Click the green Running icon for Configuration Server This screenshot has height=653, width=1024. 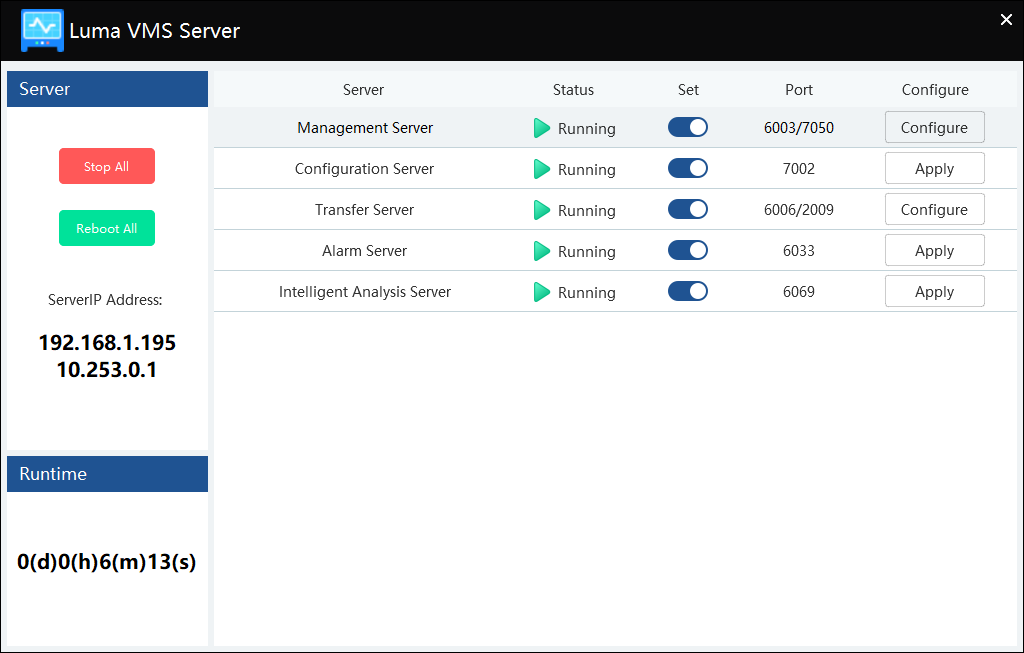point(541,169)
